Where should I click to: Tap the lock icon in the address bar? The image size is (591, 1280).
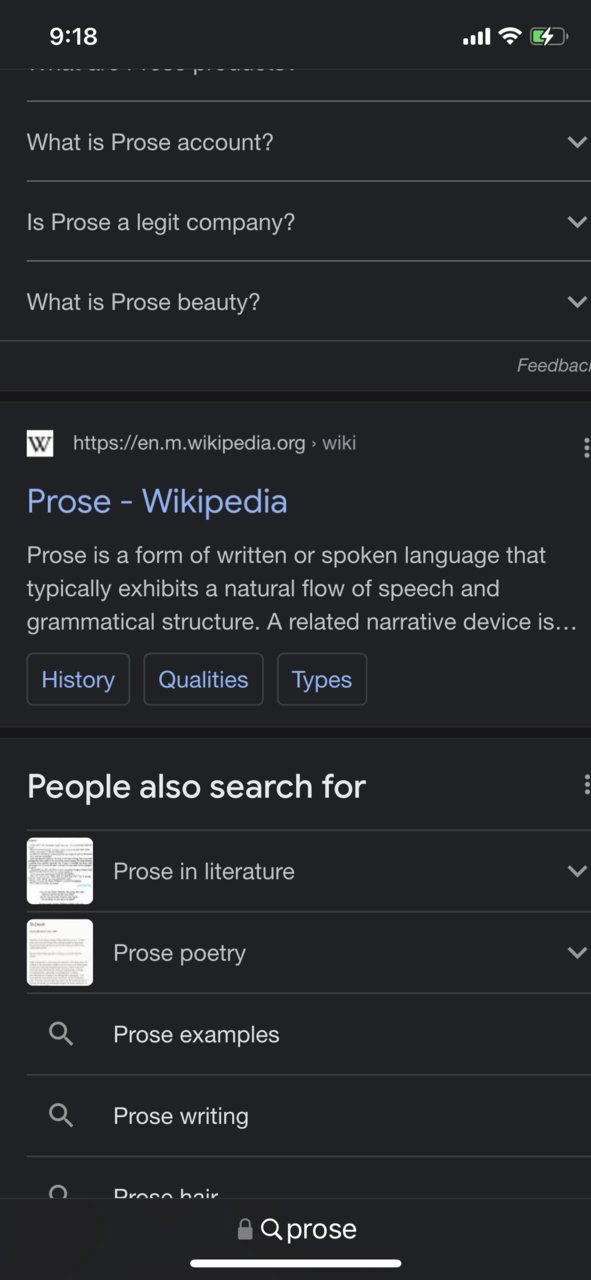pyautogui.click(x=245, y=1229)
